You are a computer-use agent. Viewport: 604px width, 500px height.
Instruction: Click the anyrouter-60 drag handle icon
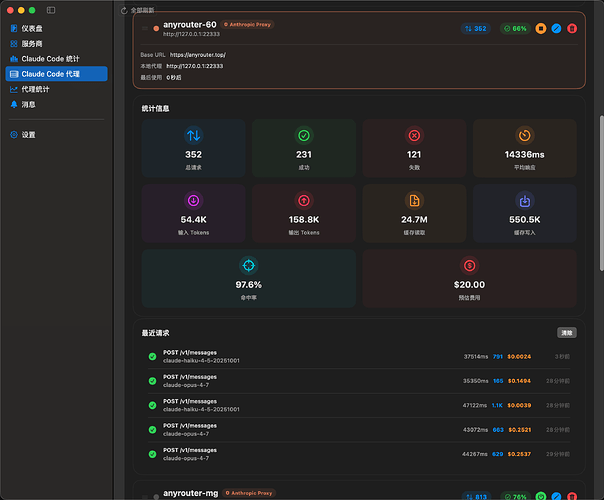click(145, 29)
